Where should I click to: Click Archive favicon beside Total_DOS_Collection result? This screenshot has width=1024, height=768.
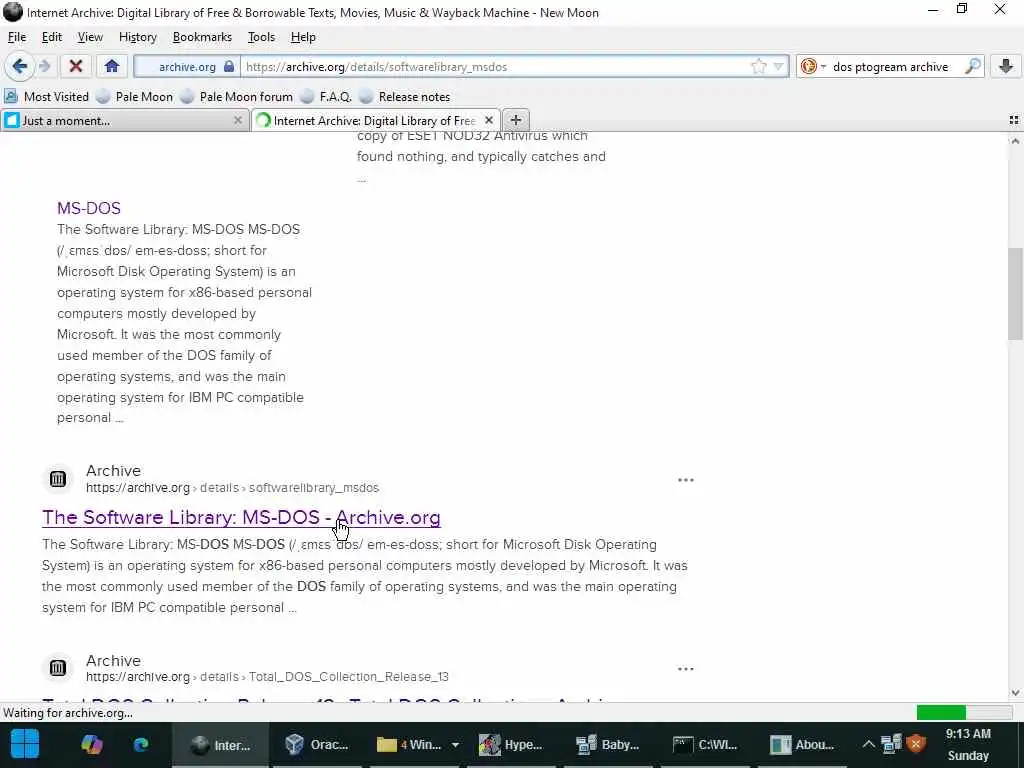tap(58, 667)
